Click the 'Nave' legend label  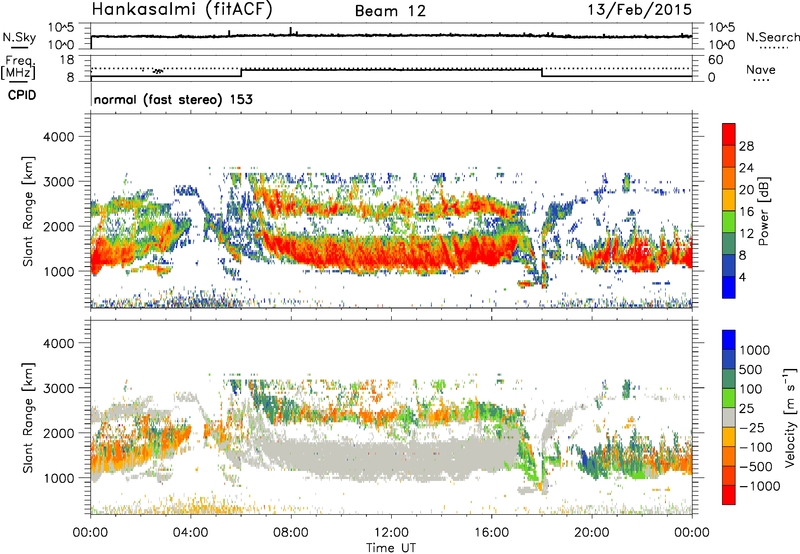pyautogui.click(x=761, y=69)
